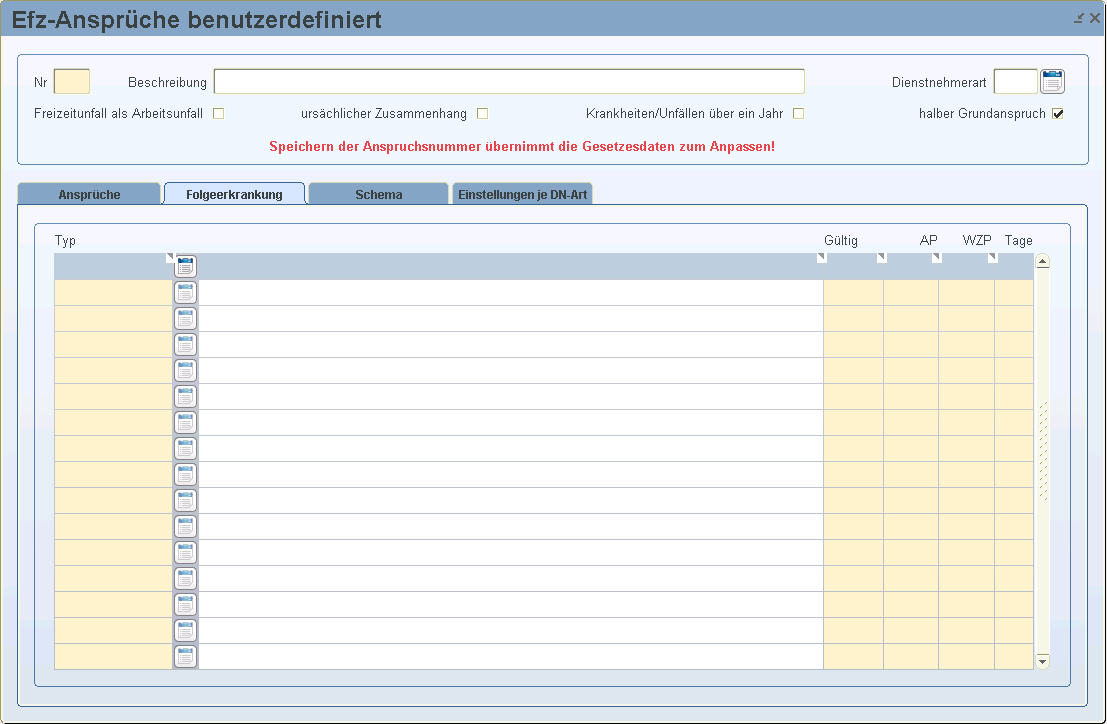
Task: Click the lookup icon in the header filter row
Action: point(185,266)
